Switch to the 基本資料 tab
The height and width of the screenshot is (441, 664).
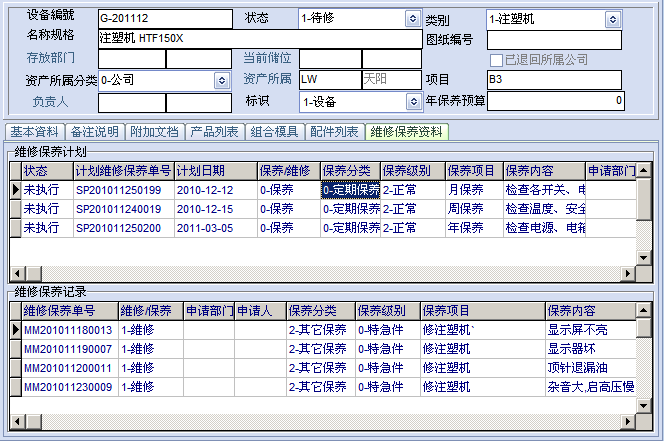pos(33,132)
